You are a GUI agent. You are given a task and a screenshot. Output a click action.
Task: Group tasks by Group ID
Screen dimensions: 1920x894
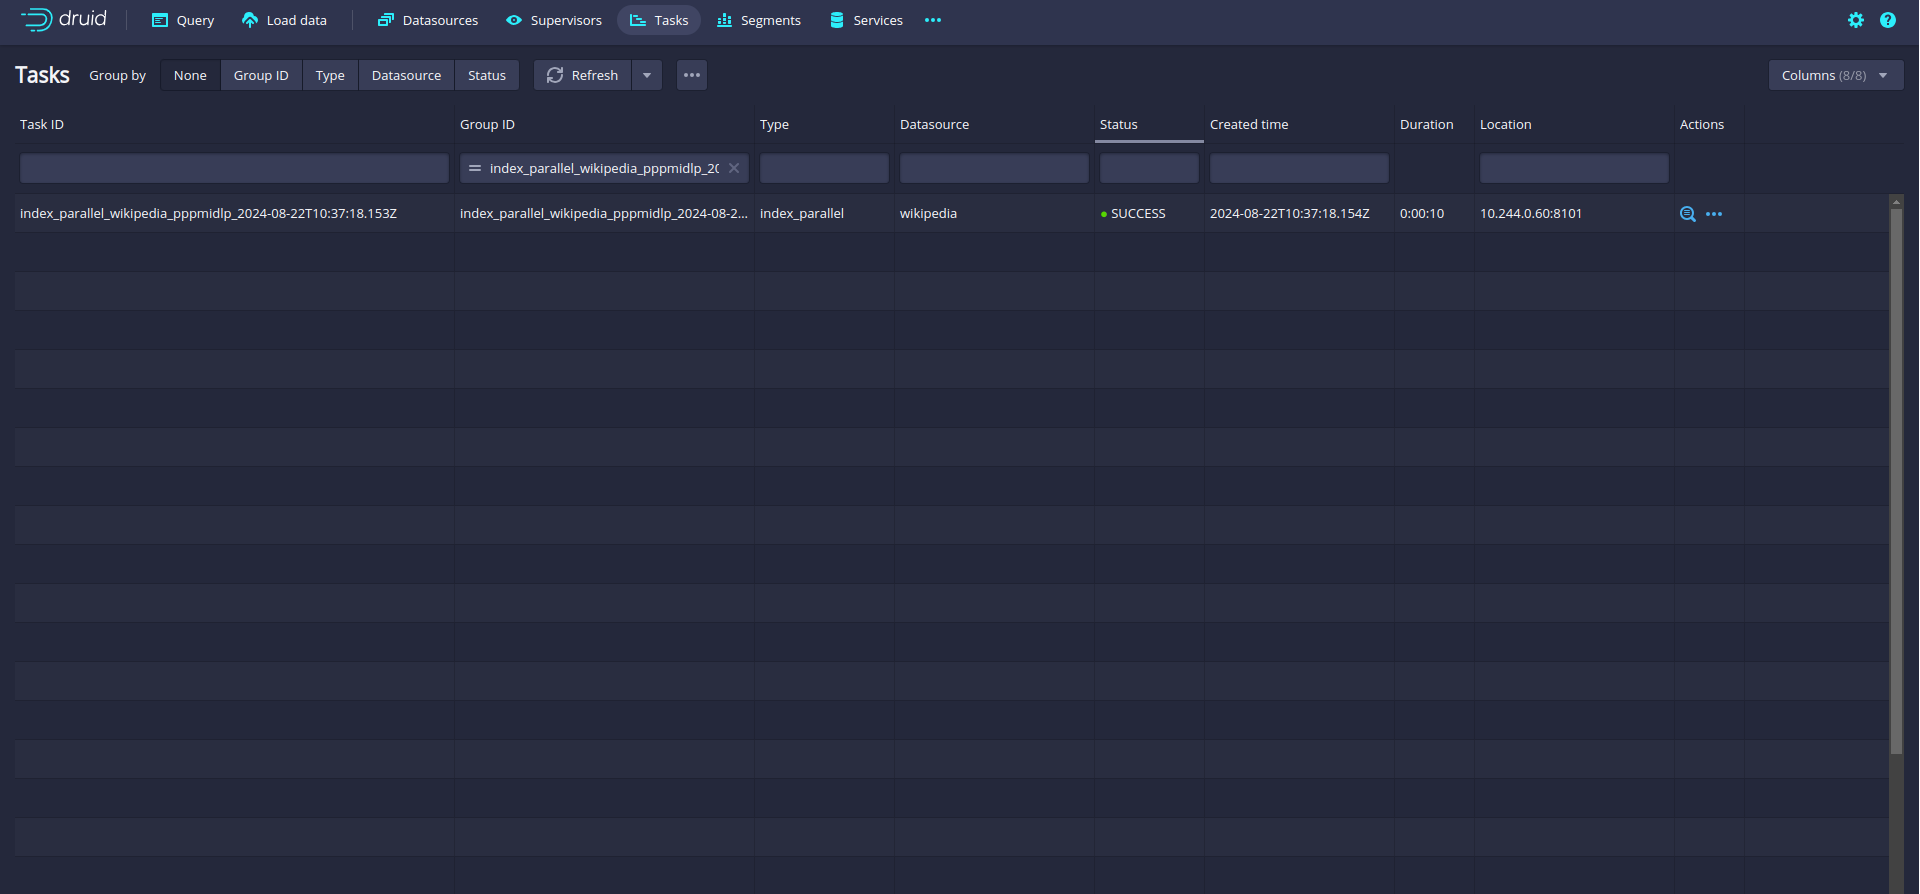coord(261,75)
